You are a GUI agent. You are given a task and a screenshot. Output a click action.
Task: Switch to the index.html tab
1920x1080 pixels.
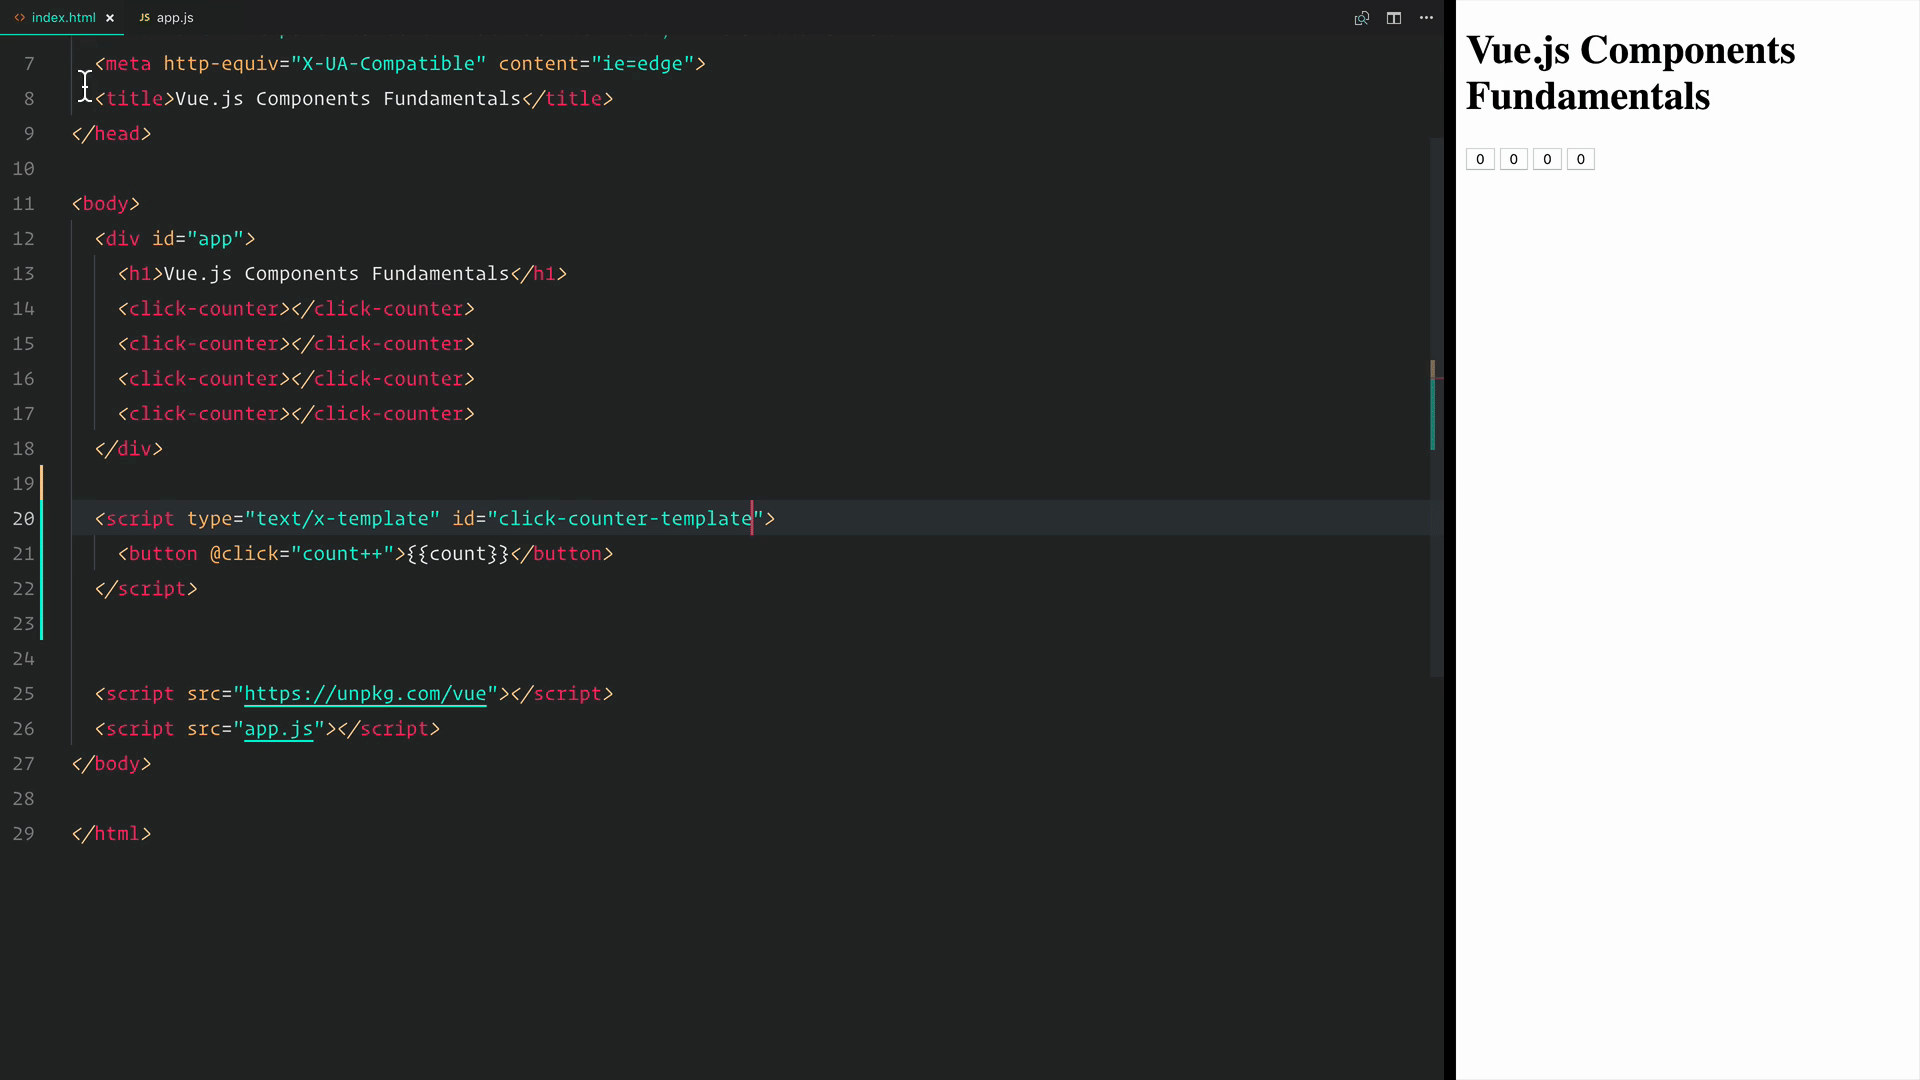pos(63,18)
